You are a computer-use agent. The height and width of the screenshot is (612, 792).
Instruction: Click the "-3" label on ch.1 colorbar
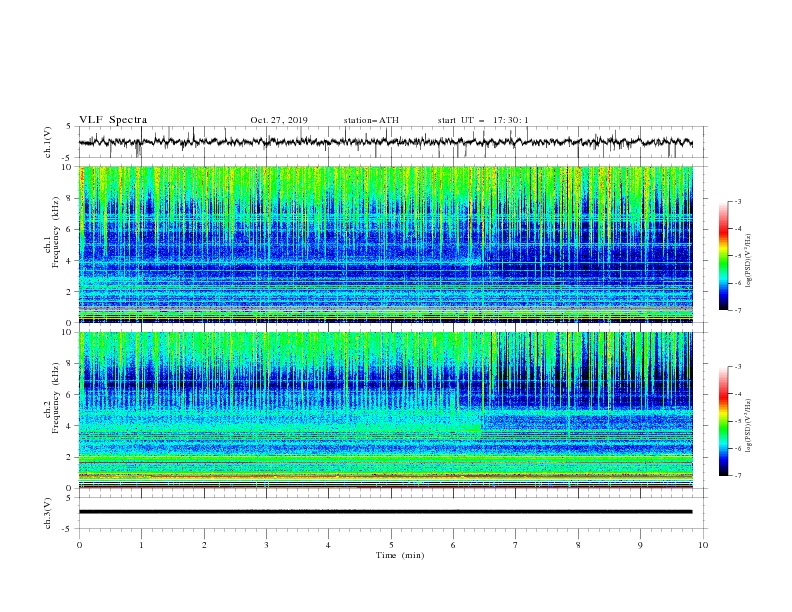(x=737, y=201)
